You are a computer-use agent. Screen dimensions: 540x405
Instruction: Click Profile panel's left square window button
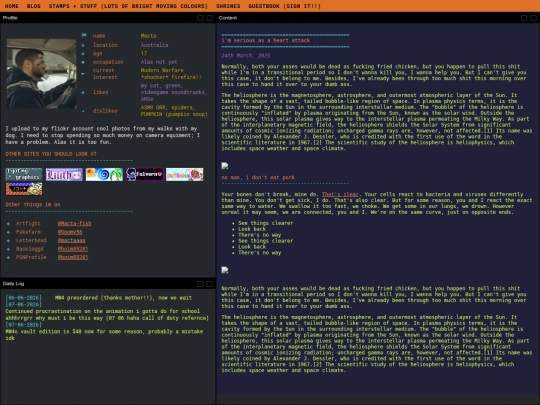tap(200, 18)
